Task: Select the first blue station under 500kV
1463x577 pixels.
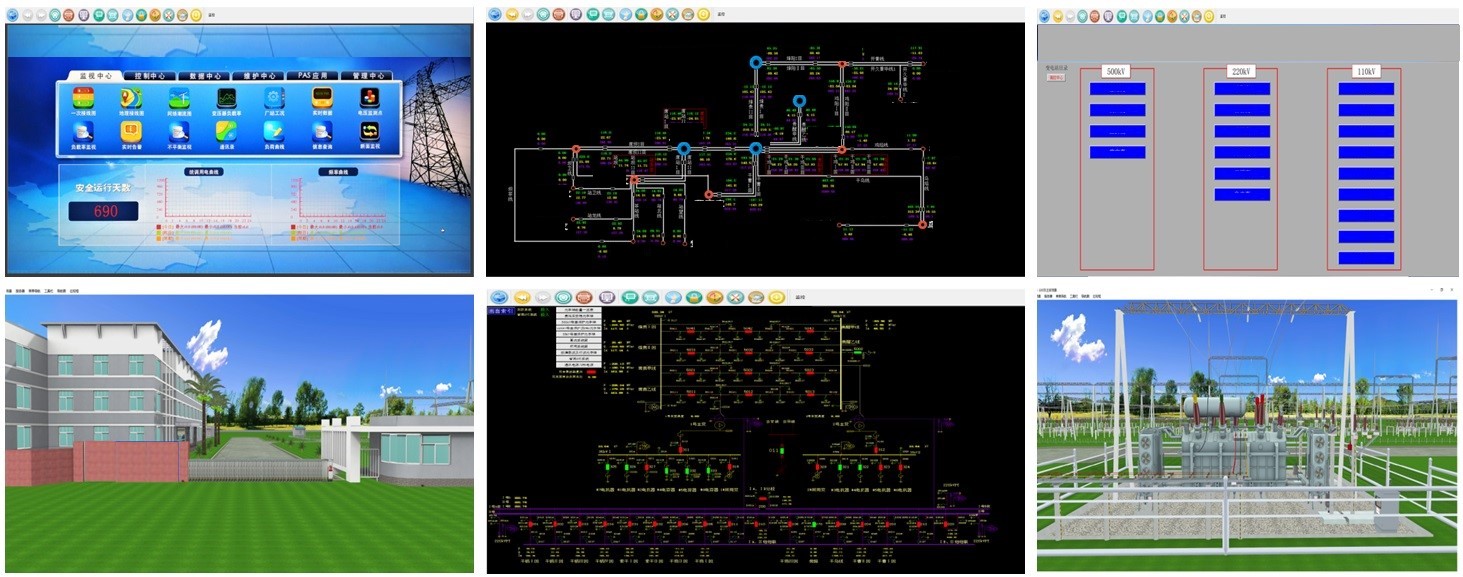Action: [x=1117, y=89]
